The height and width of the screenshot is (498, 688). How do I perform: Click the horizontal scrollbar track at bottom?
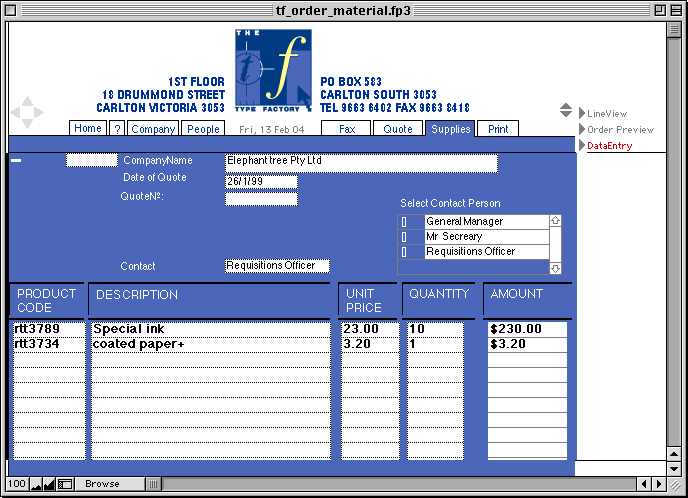pos(400,484)
